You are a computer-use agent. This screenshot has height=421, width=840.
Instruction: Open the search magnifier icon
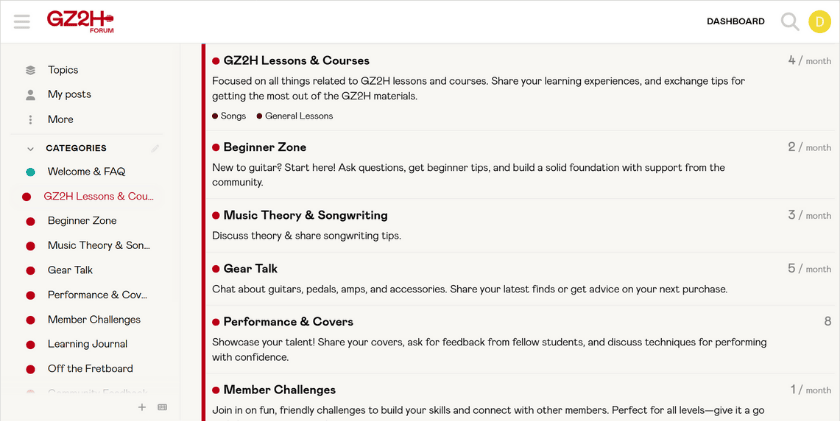click(790, 21)
